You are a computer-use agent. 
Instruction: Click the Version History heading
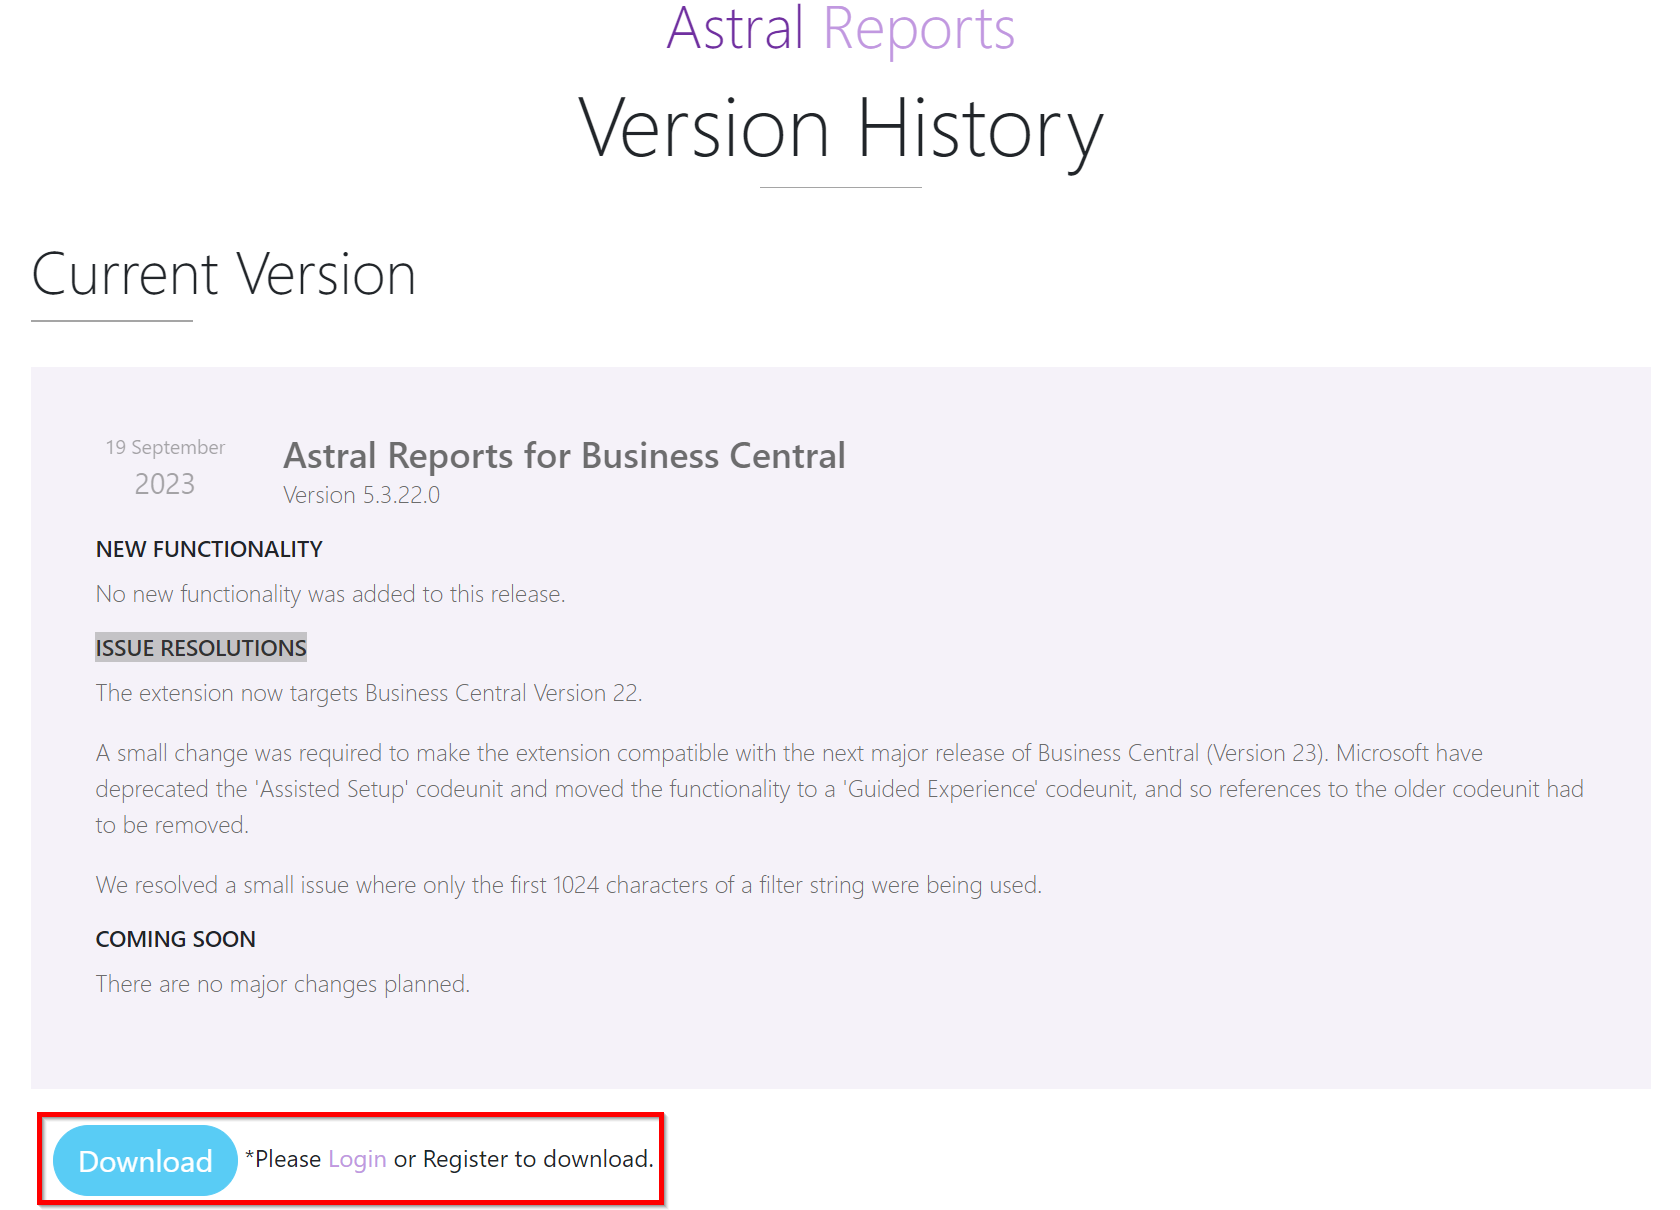[x=840, y=129]
